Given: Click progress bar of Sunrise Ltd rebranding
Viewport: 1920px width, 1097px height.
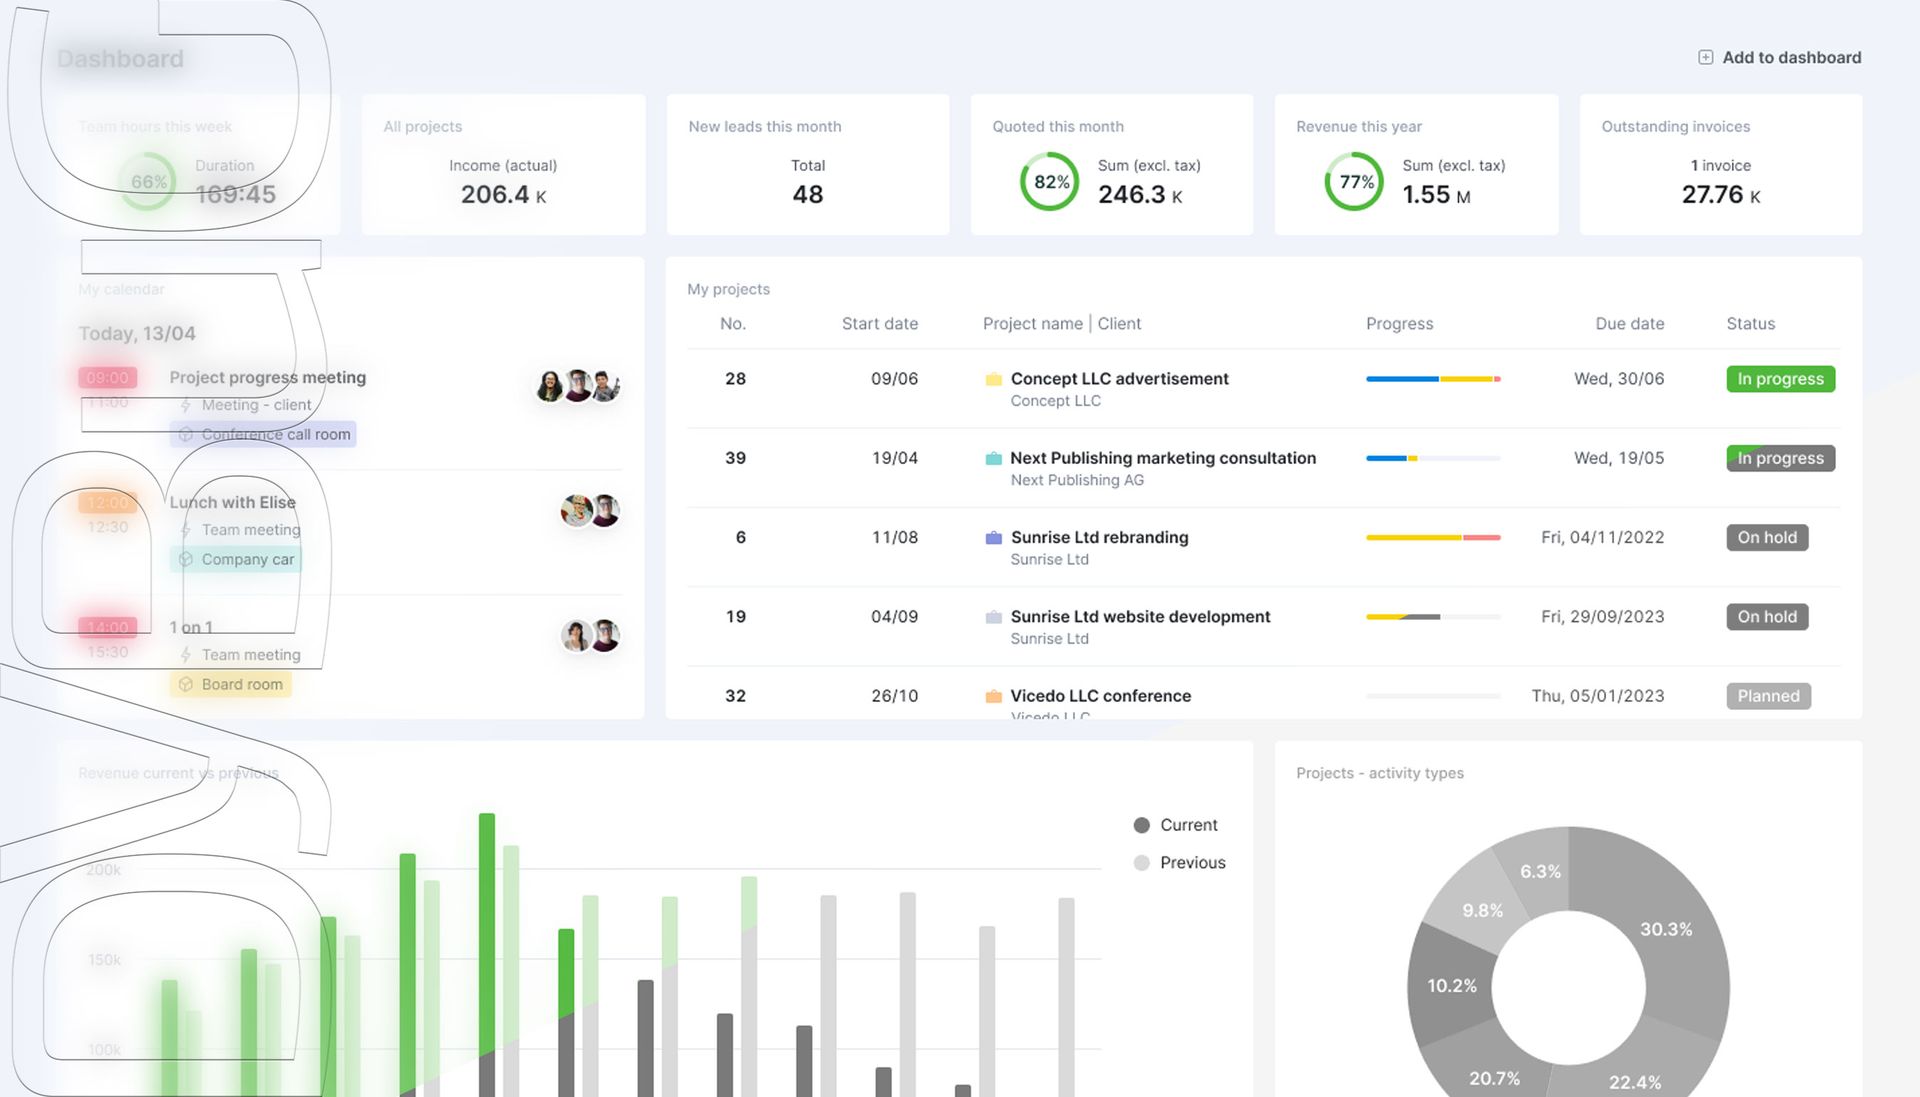Looking at the screenshot, I should click(1433, 537).
